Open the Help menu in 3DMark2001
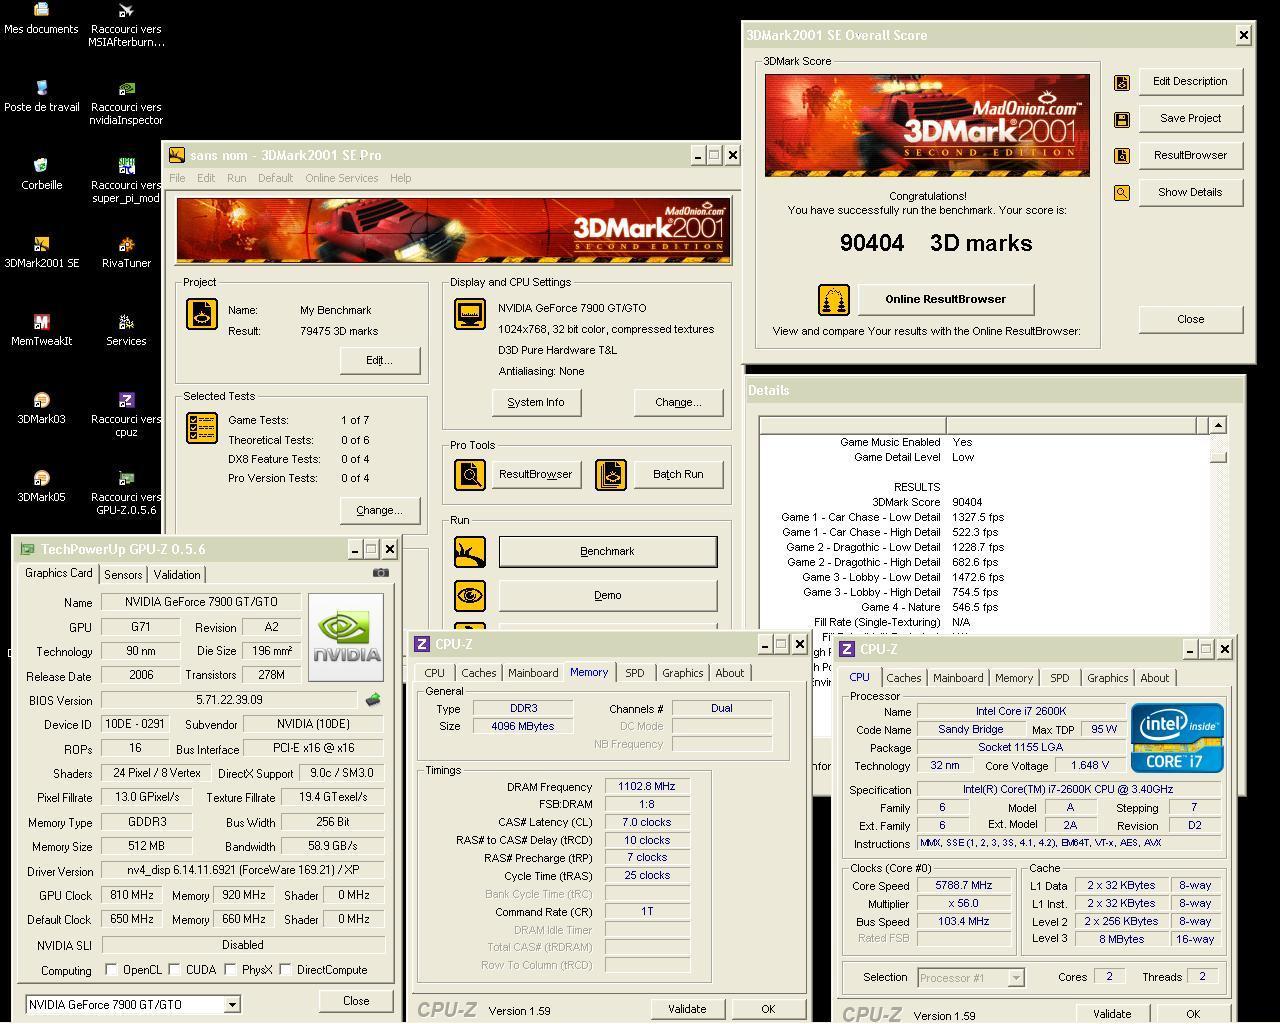 point(400,178)
